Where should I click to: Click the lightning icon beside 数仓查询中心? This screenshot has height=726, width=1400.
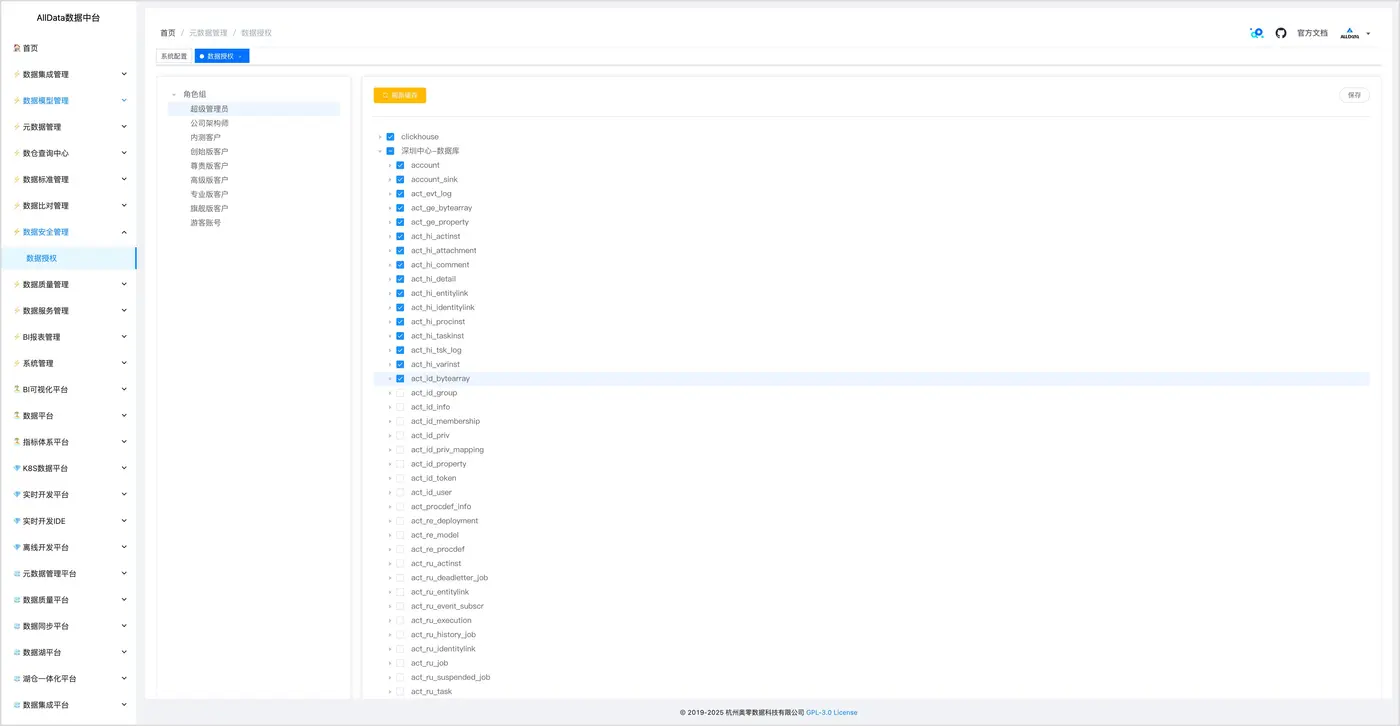pos(16,153)
